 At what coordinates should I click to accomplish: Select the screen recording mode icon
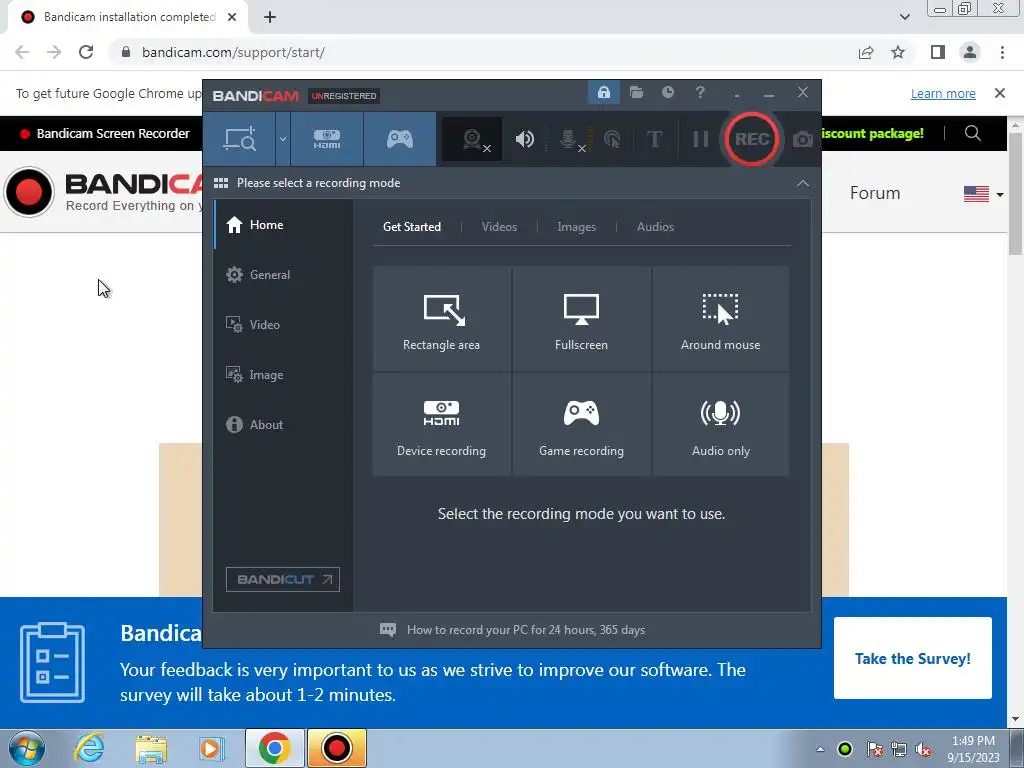240,139
